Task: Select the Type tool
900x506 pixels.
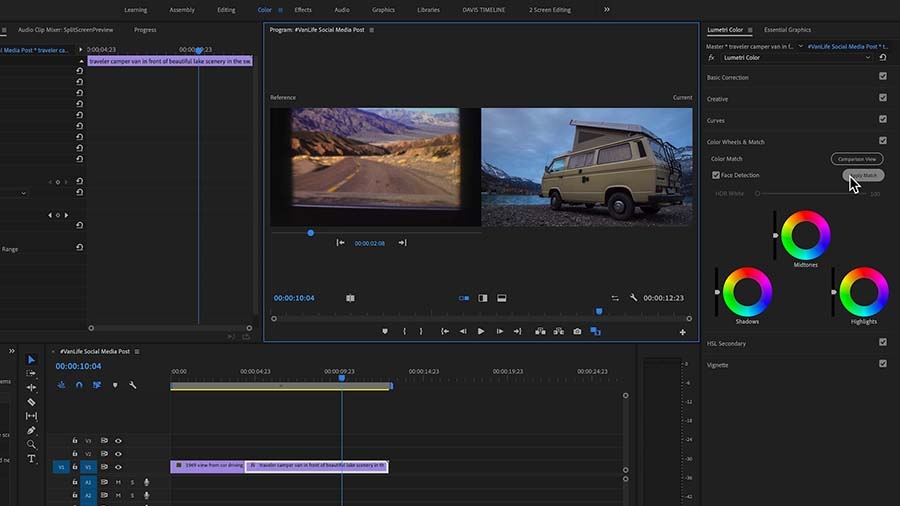Action: 32,459
